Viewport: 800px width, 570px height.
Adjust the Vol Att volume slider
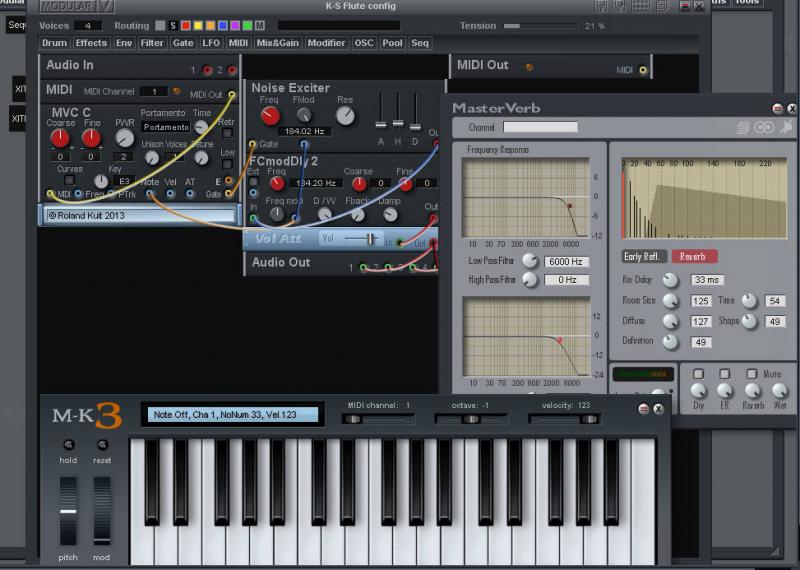pos(361,239)
